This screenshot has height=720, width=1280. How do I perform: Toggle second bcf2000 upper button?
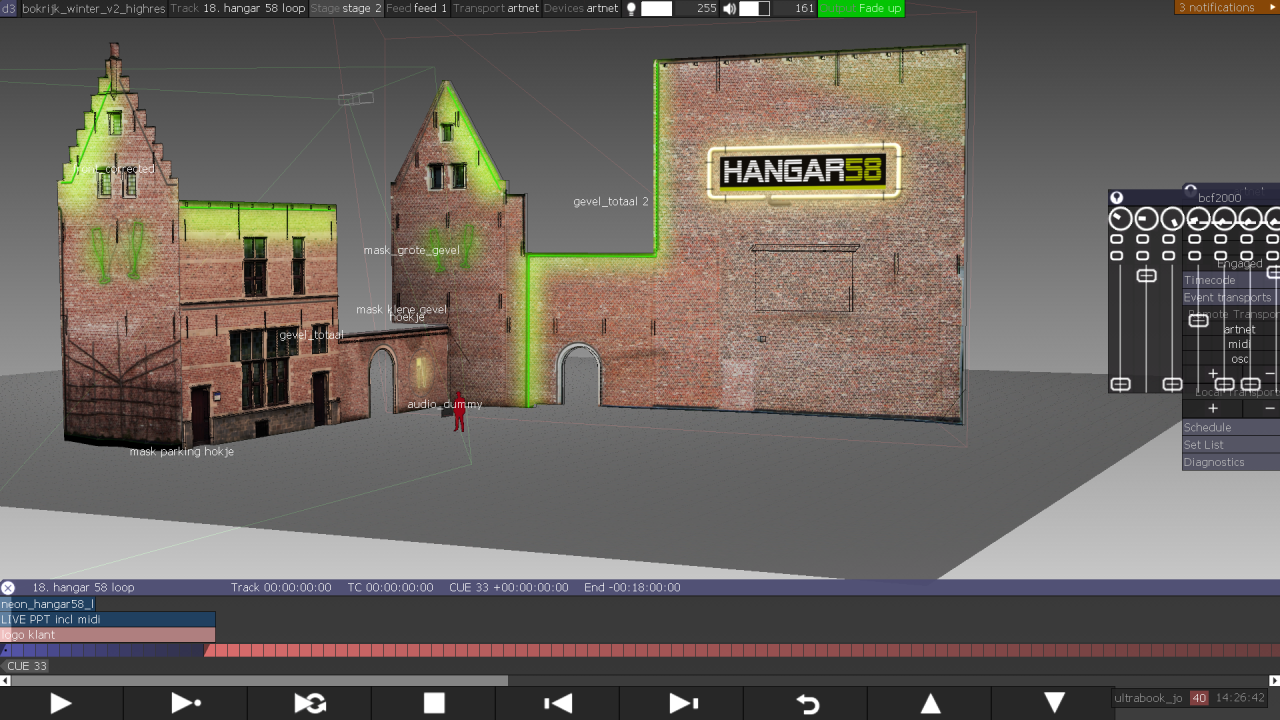1143,240
